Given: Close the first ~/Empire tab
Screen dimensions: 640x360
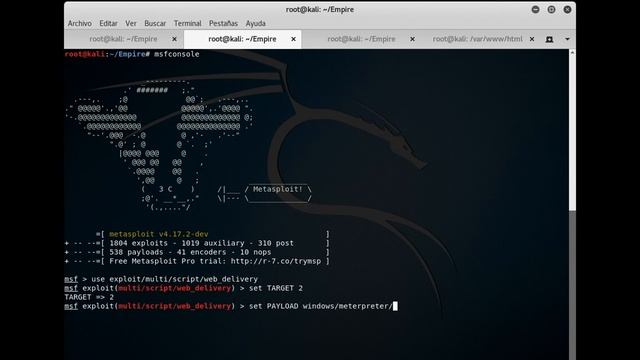Looking at the screenshot, I should coord(174,39).
